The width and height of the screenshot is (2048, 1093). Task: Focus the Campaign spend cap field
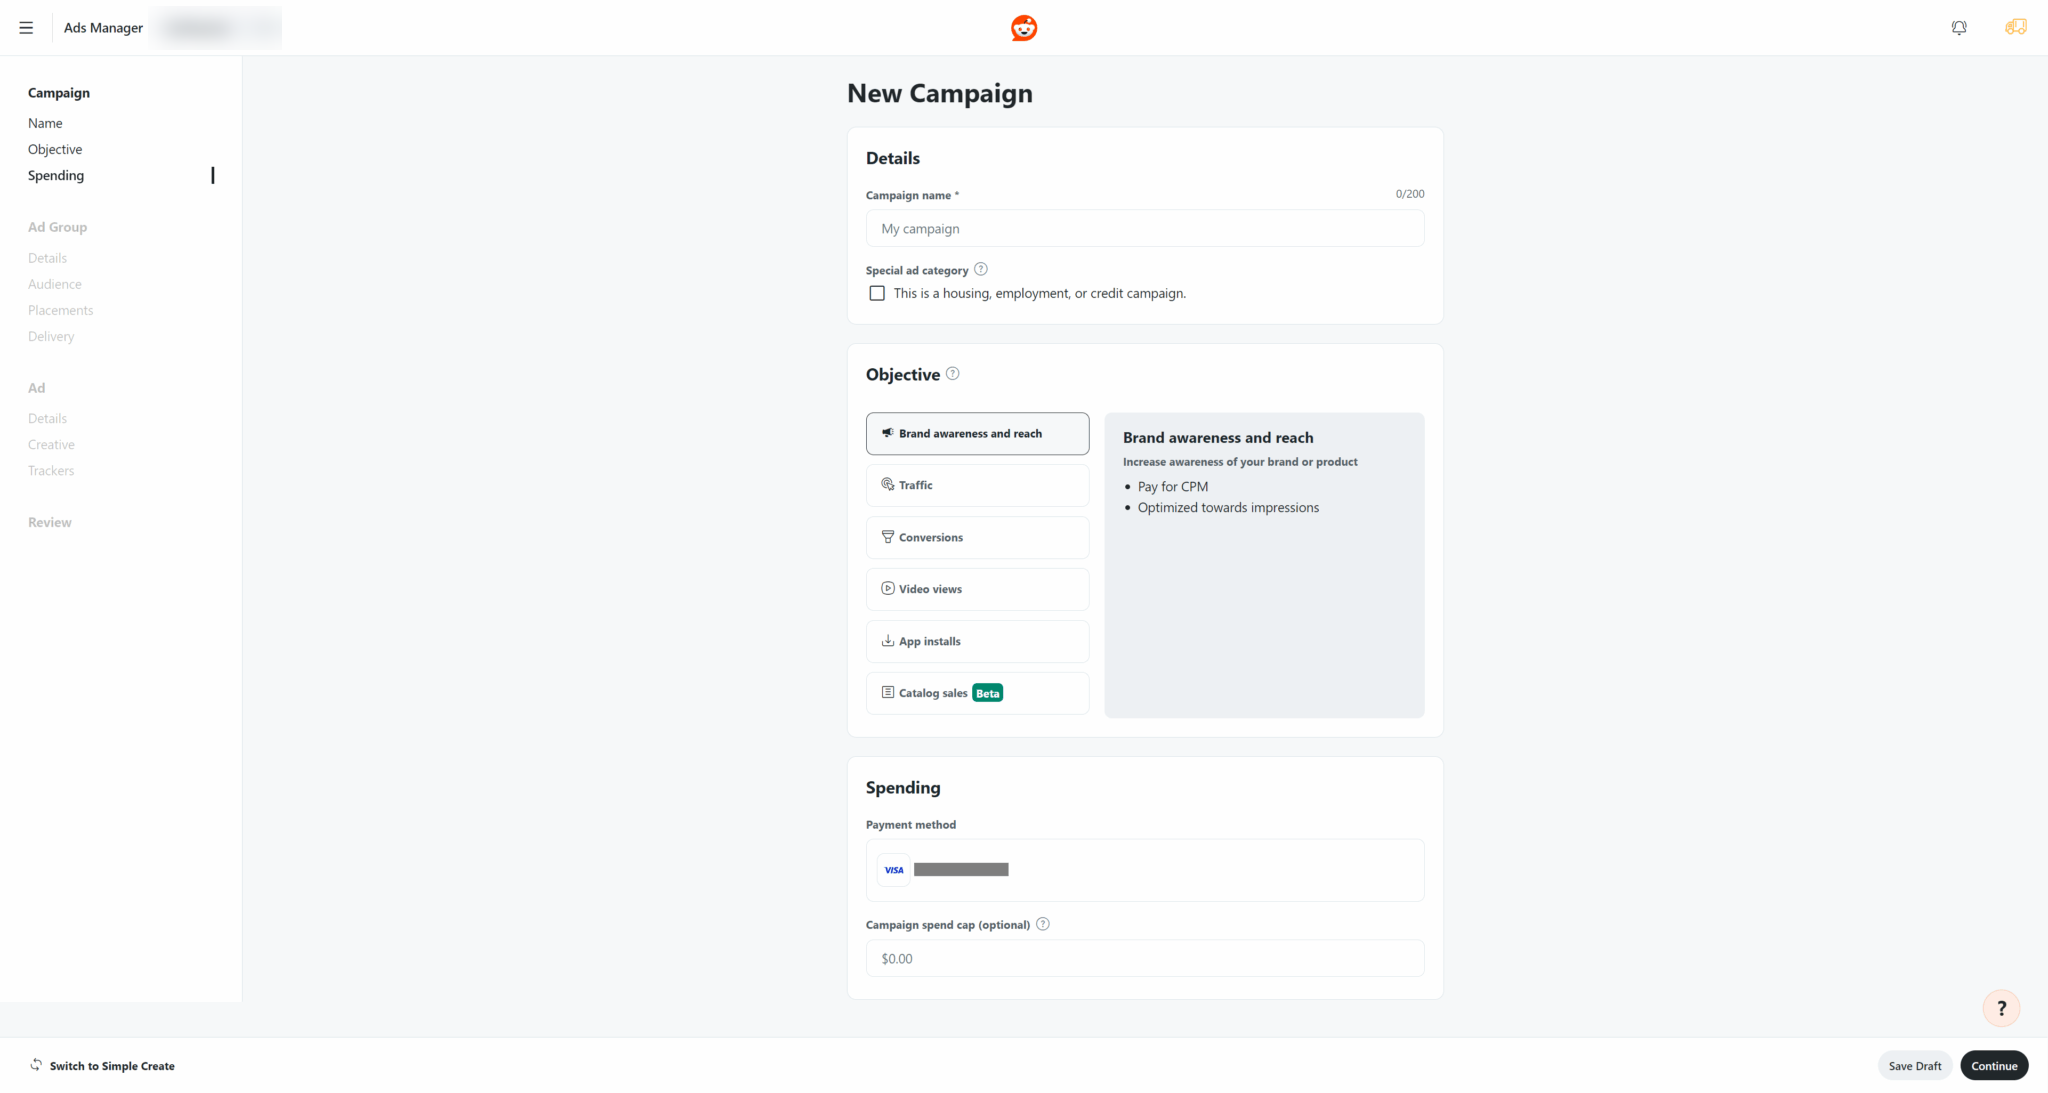pos(1145,958)
